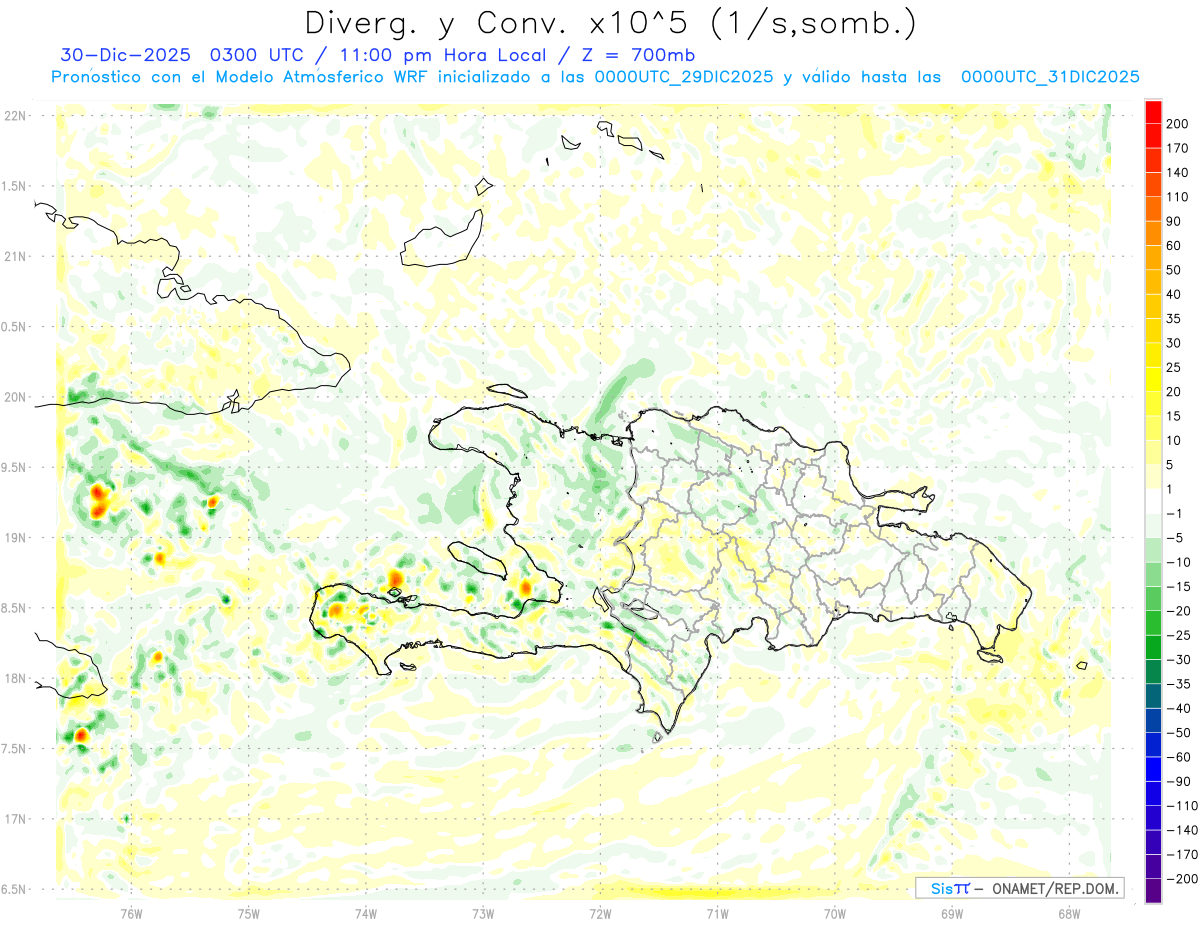Screen dimensions: 1200x927
Task: Click the latitude label '21N'
Action: point(15,256)
